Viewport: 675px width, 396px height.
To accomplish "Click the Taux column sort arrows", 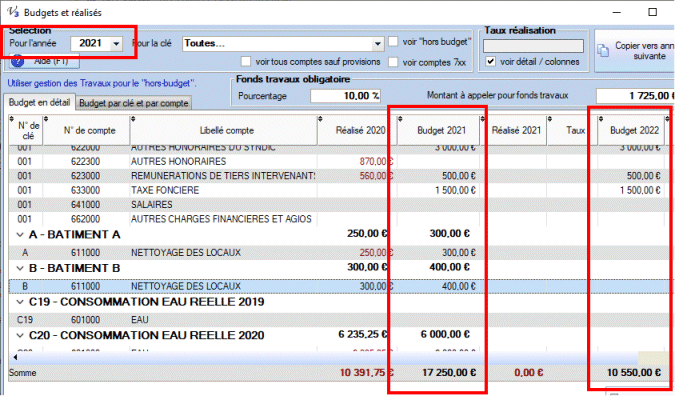I will [x=550, y=119].
